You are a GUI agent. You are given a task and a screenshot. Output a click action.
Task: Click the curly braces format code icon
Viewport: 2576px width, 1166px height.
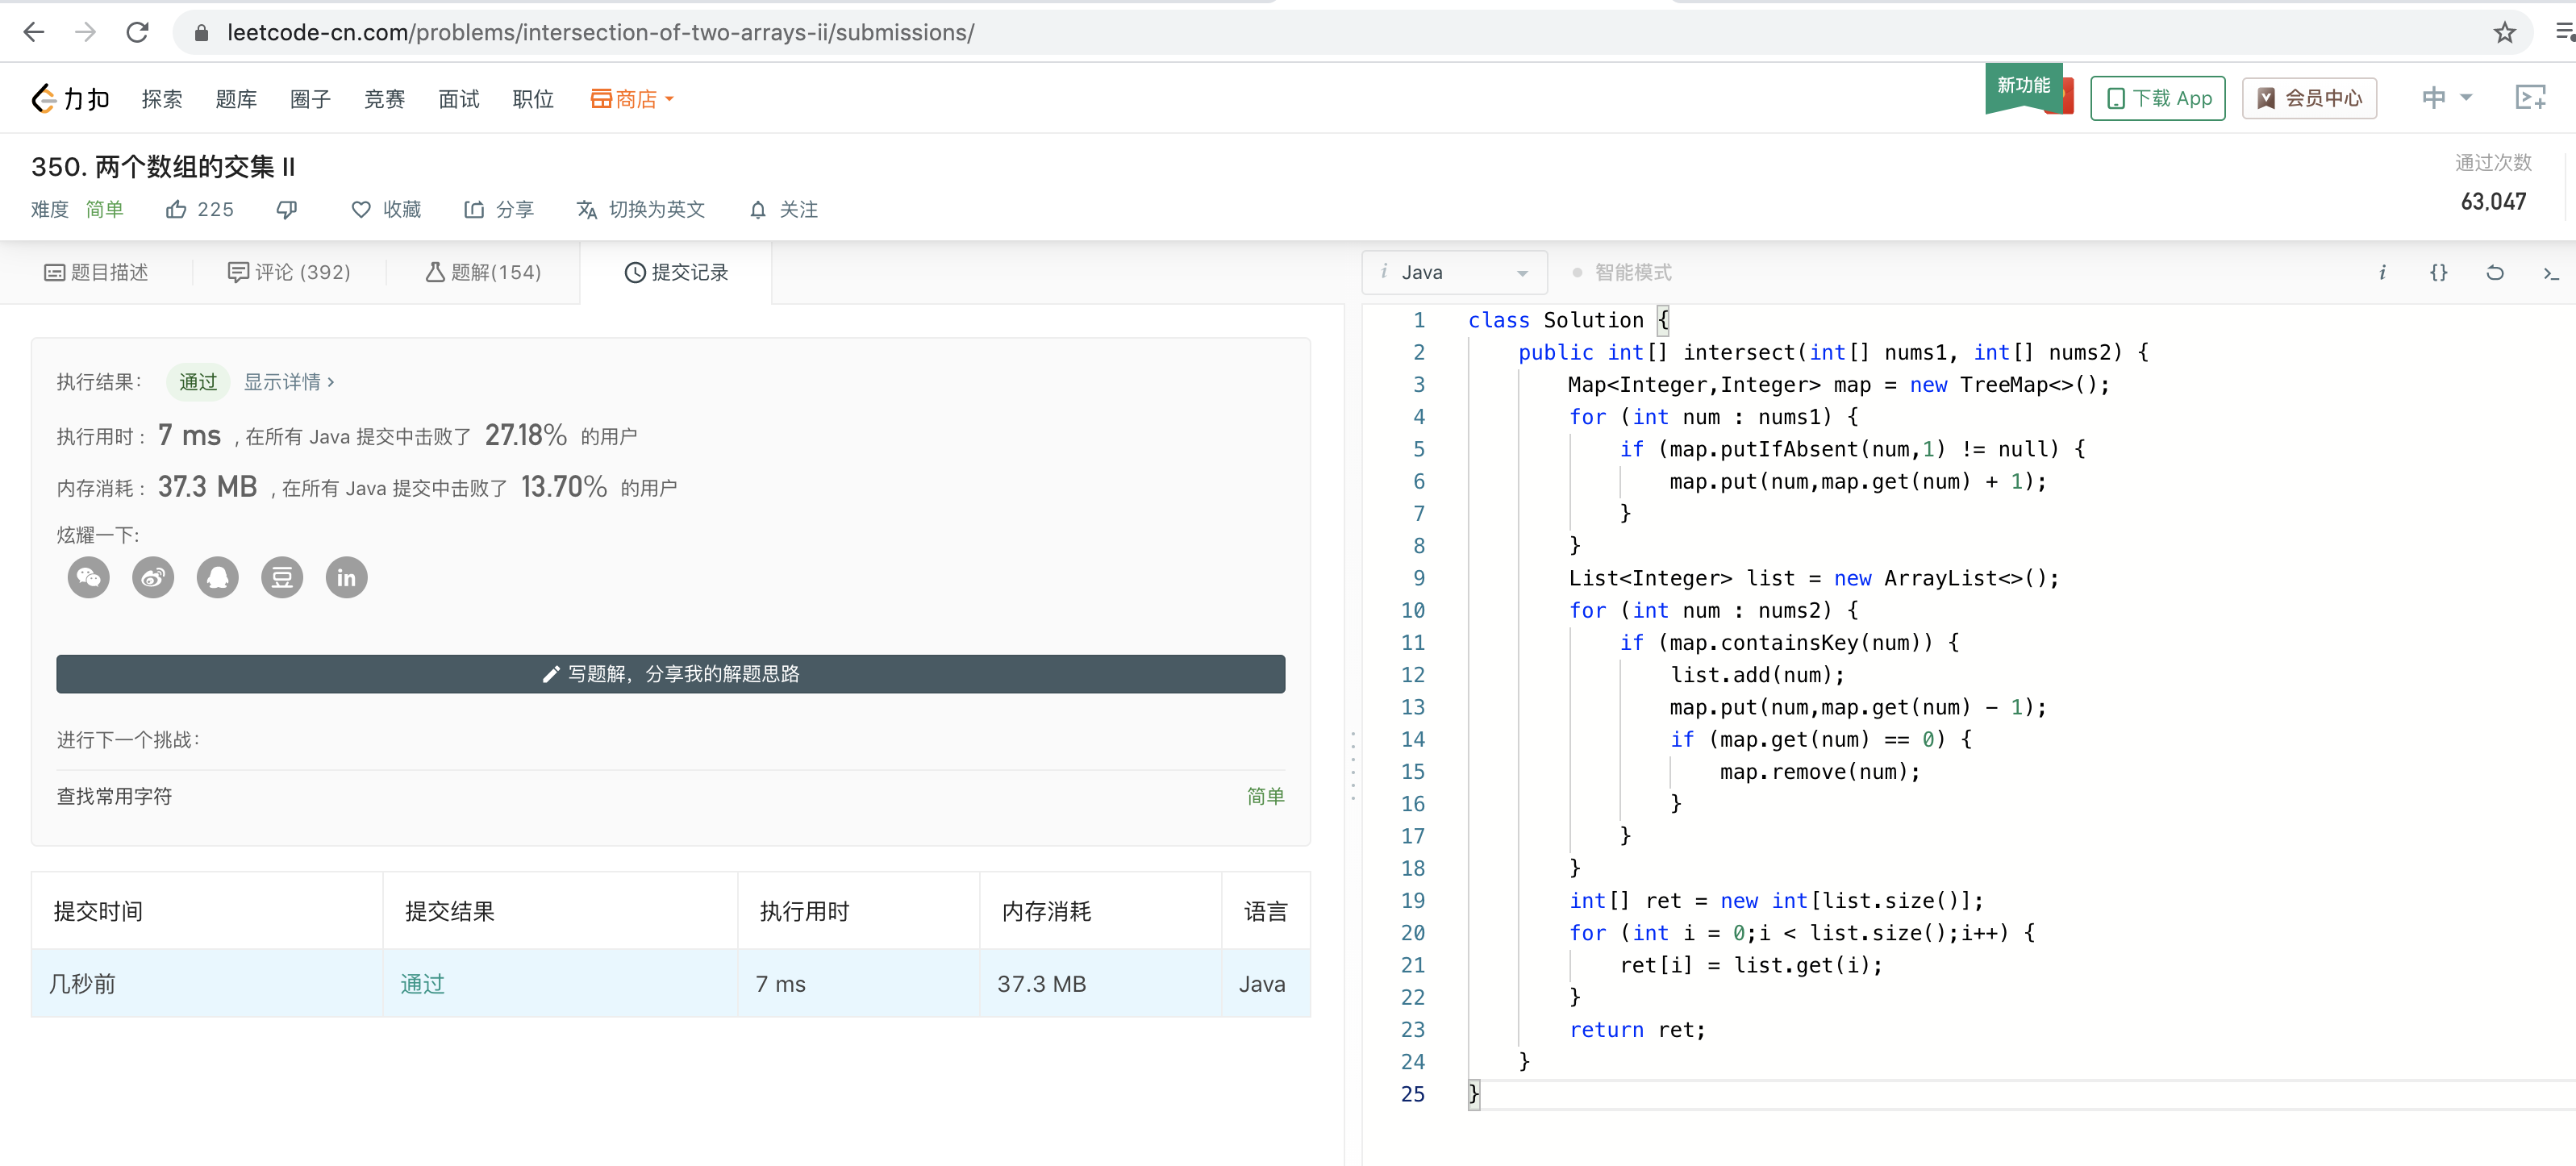[x=2439, y=272]
